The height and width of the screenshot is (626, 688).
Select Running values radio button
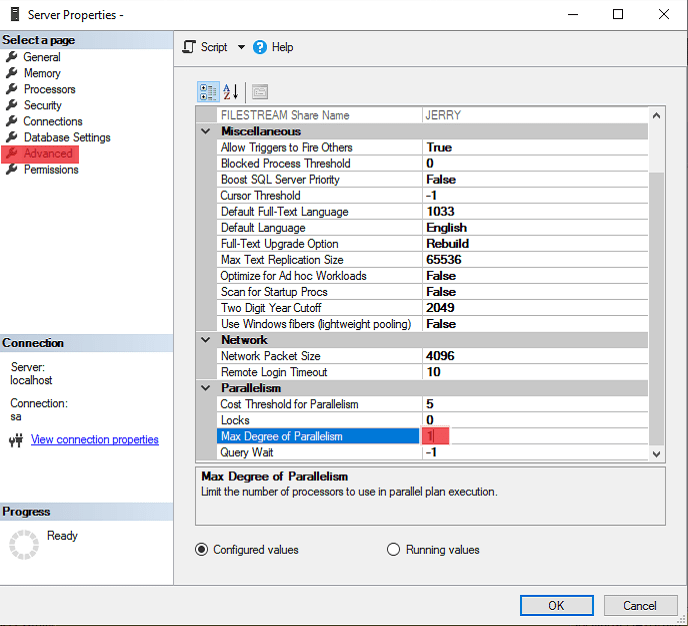[393, 549]
